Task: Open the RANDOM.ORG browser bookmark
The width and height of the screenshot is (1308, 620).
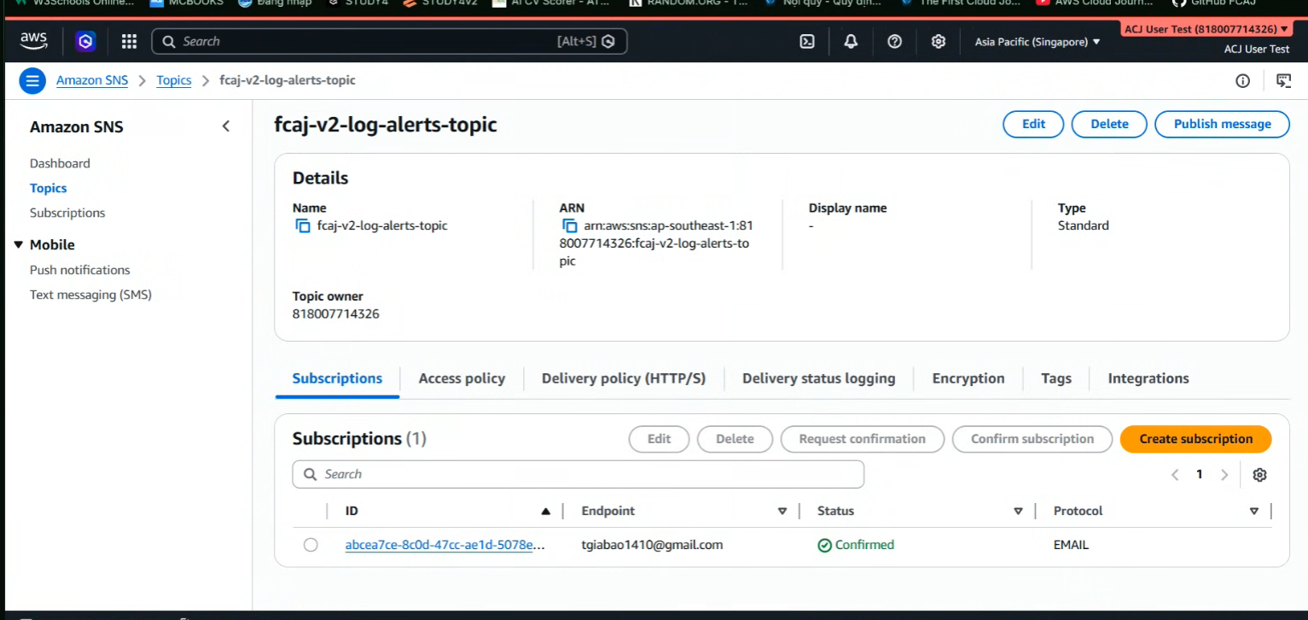Action: pos(688,3)
